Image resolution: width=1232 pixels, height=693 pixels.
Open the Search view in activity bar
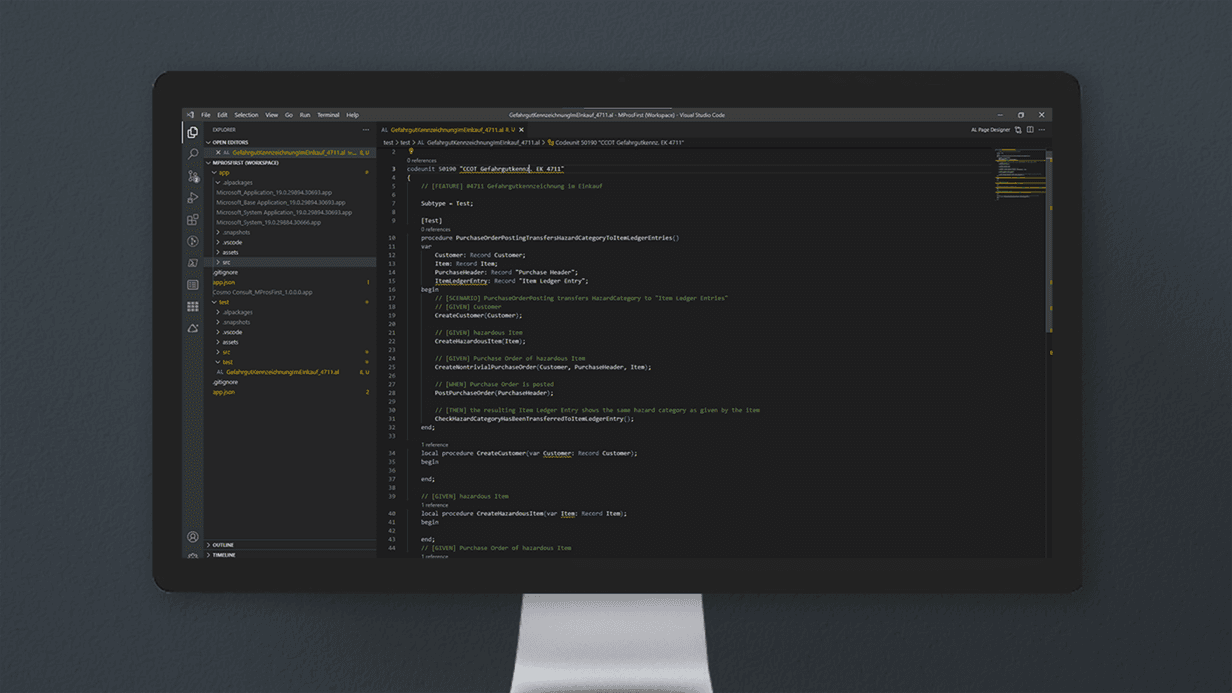[193, 154]
